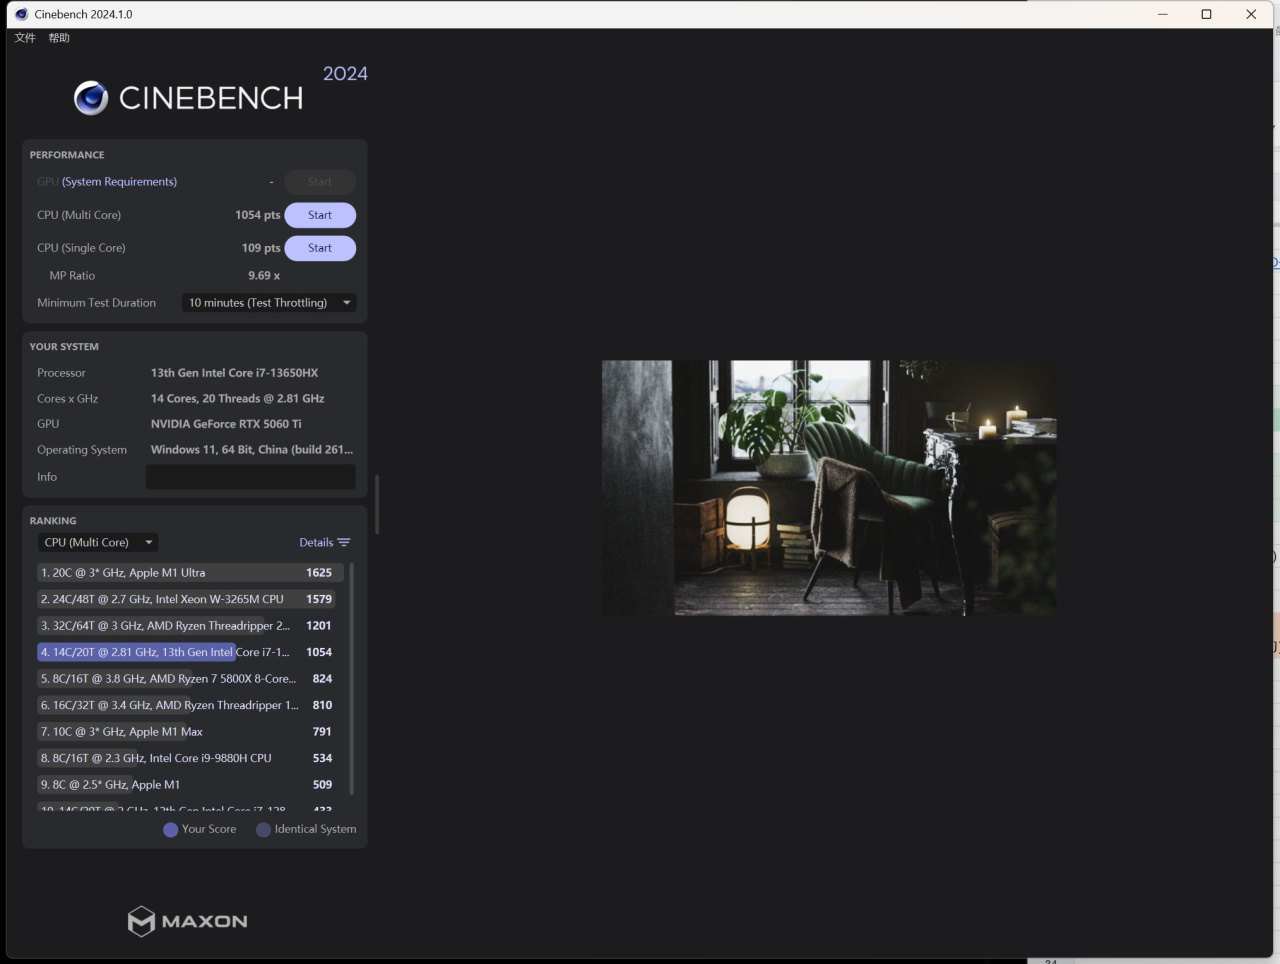Click the left panel scrollbar

[377, 505]
